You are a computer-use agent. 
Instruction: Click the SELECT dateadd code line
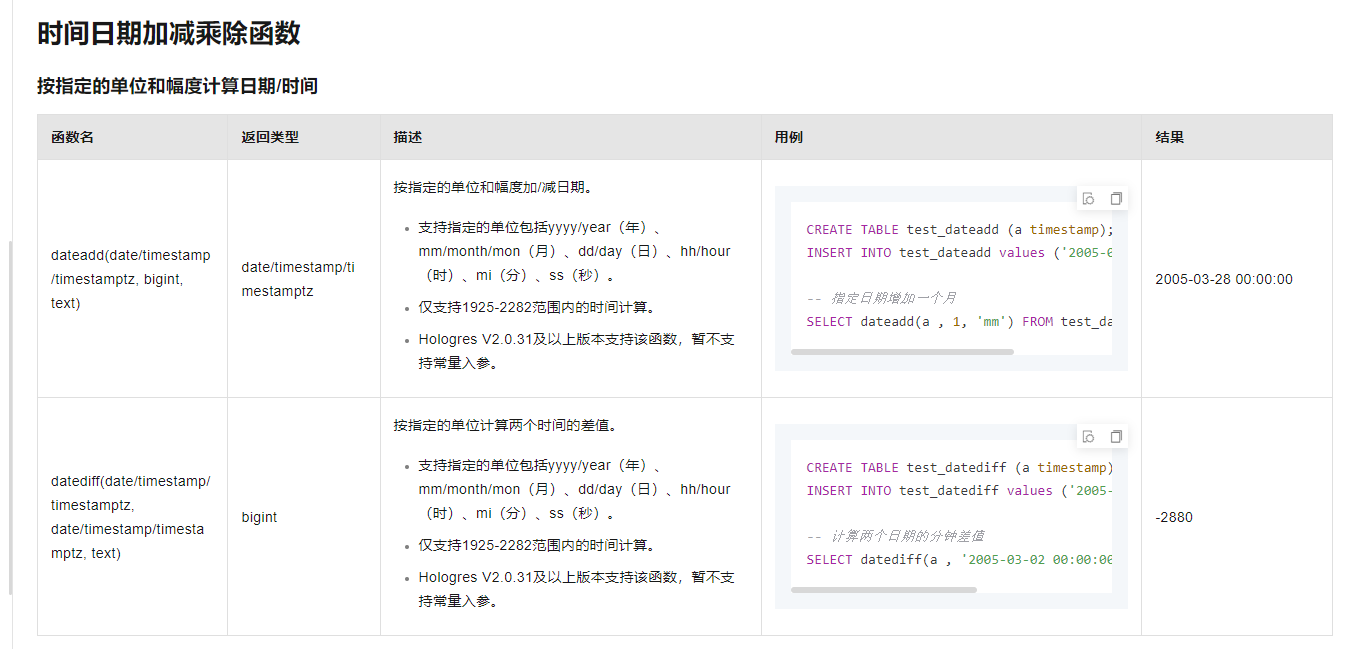coord(958,321)
